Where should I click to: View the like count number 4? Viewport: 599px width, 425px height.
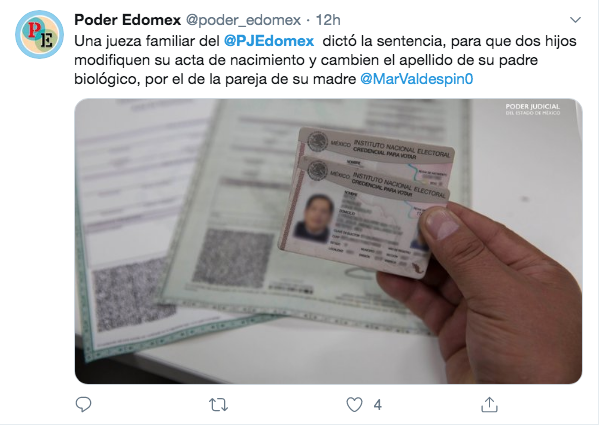[x=377, y=405]
